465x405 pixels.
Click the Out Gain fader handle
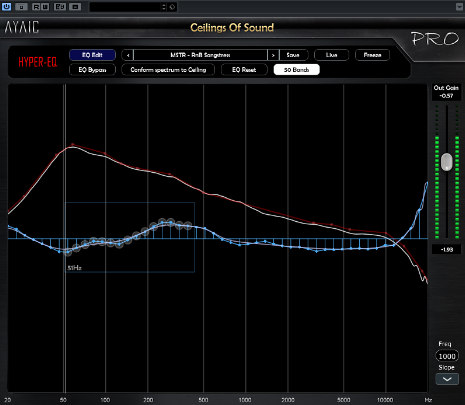pyautogui.click(x=447, y=162)
